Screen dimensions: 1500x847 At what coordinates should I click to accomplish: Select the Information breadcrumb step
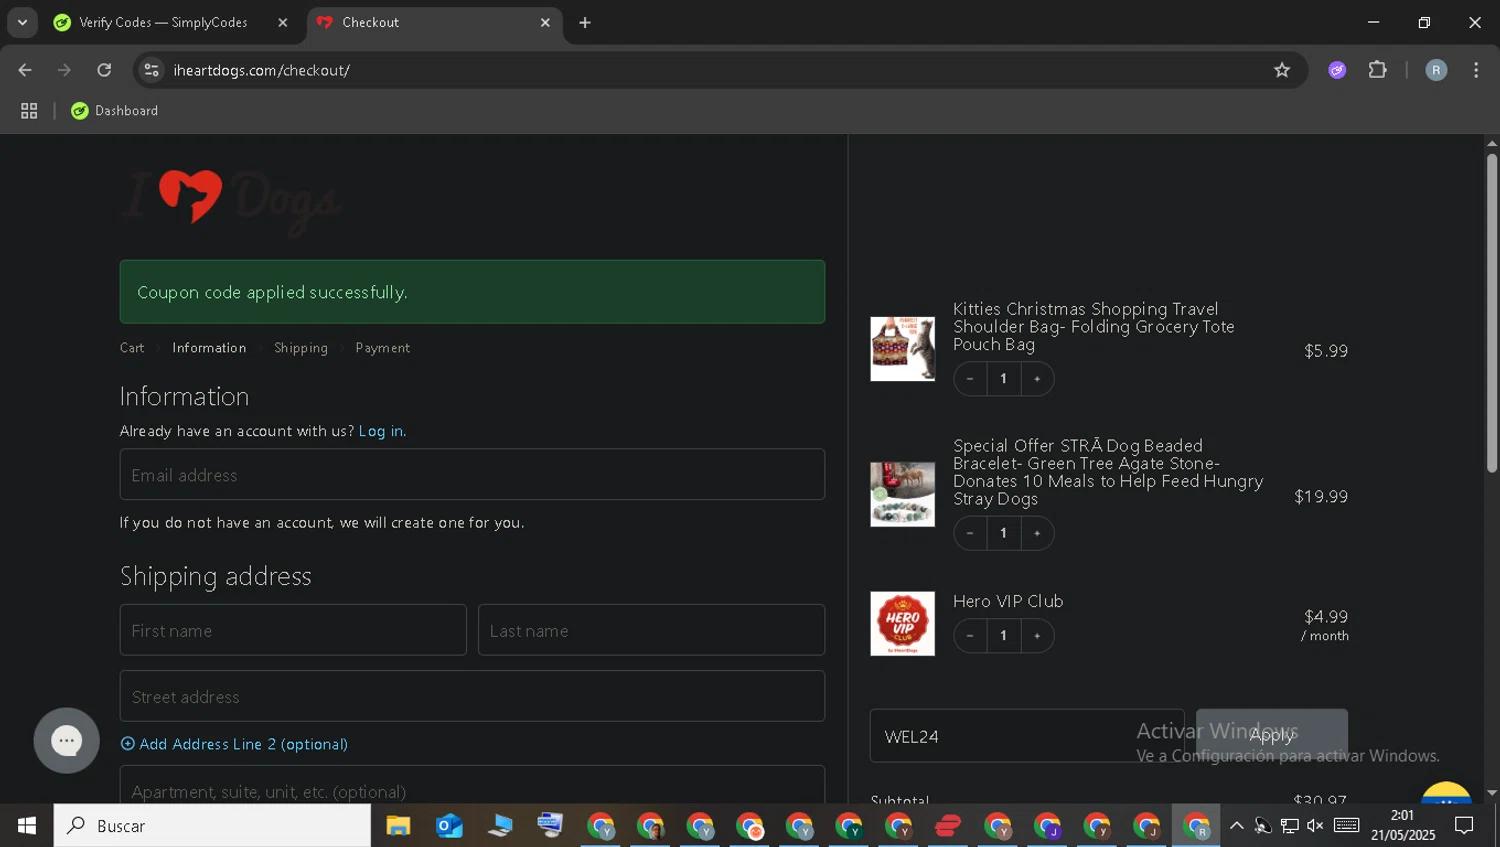209,348
